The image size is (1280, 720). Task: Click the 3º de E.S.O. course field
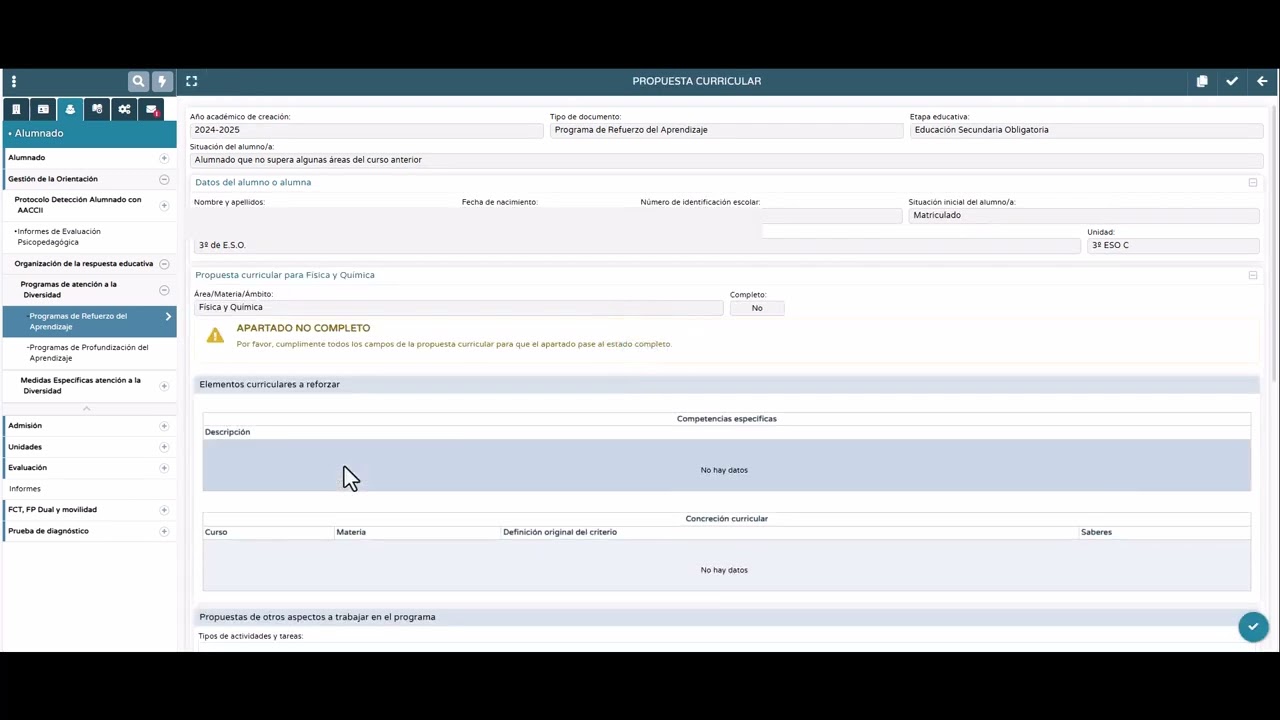[x=637, y=246]
